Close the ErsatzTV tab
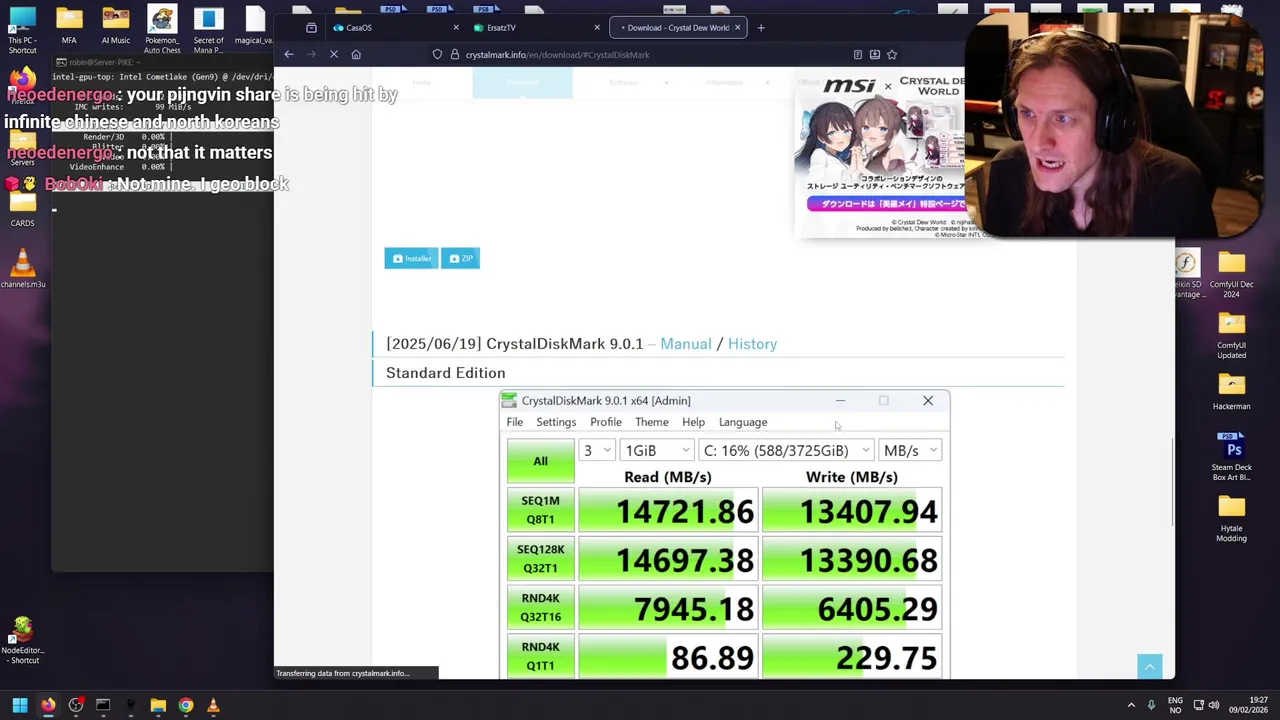1280x720 pixels. [597, 28]
